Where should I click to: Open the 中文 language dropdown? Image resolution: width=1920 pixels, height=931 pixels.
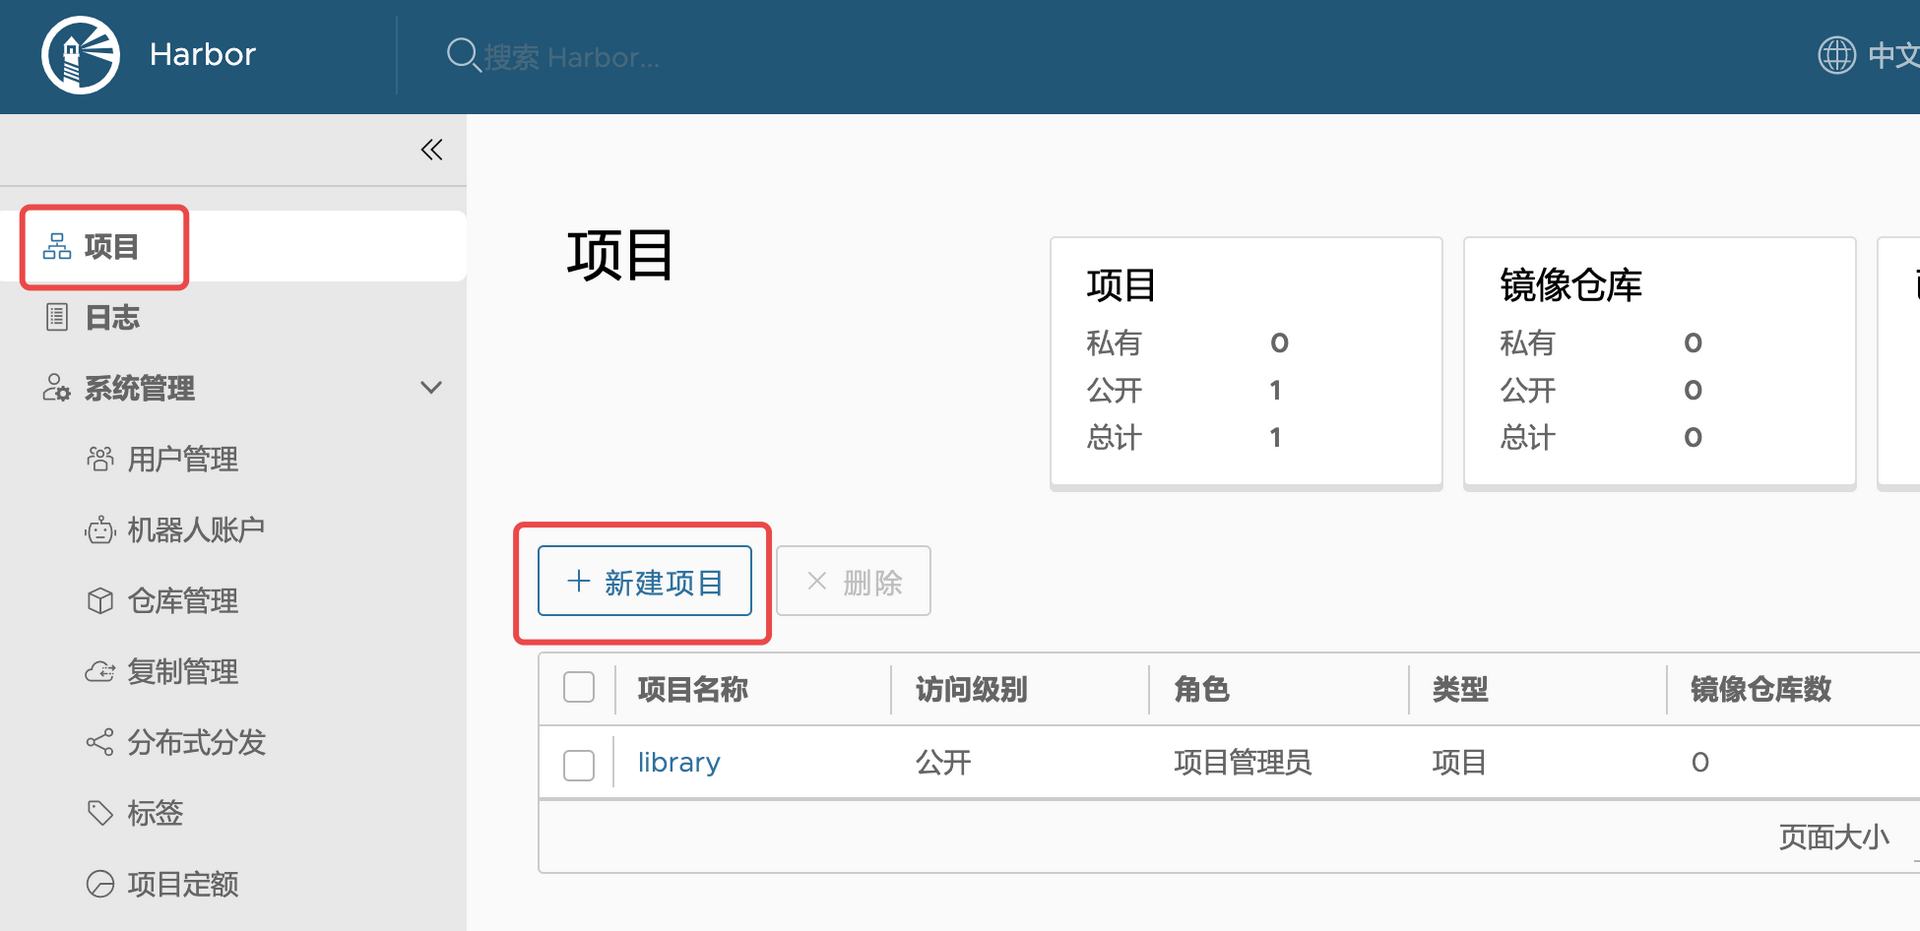point(1890,55)
